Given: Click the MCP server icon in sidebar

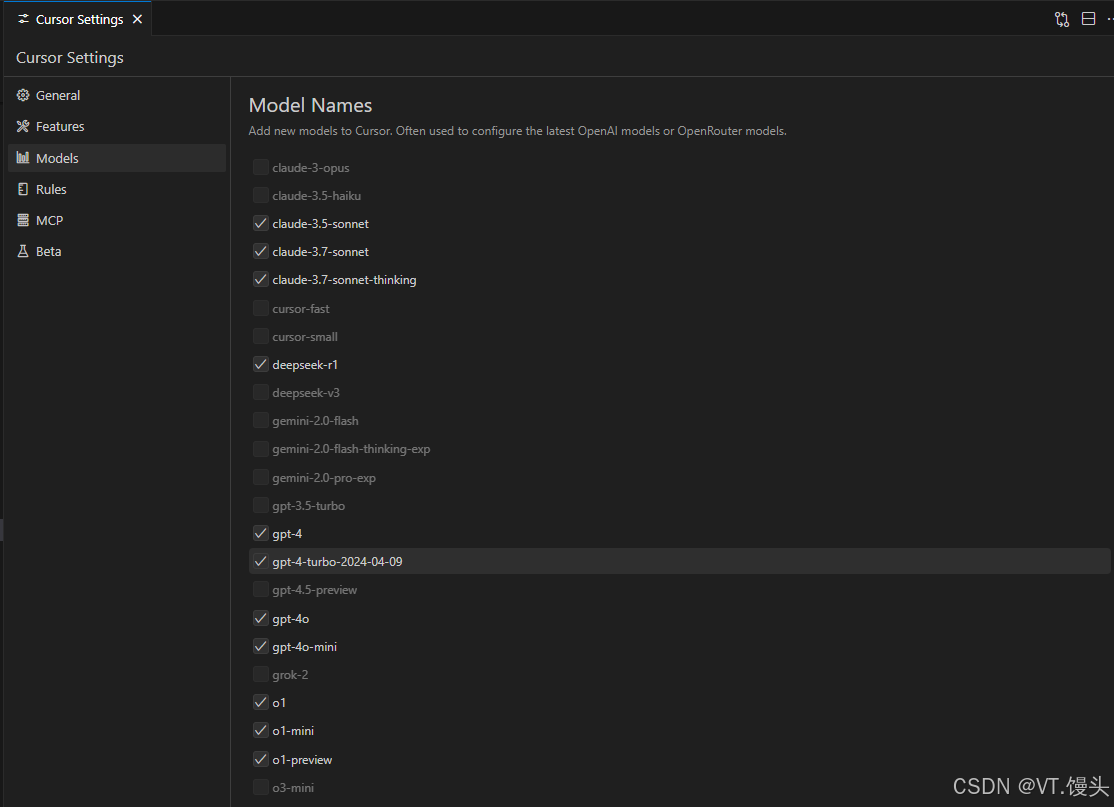Looking at the screenshot, I should (x=23, y=220).
